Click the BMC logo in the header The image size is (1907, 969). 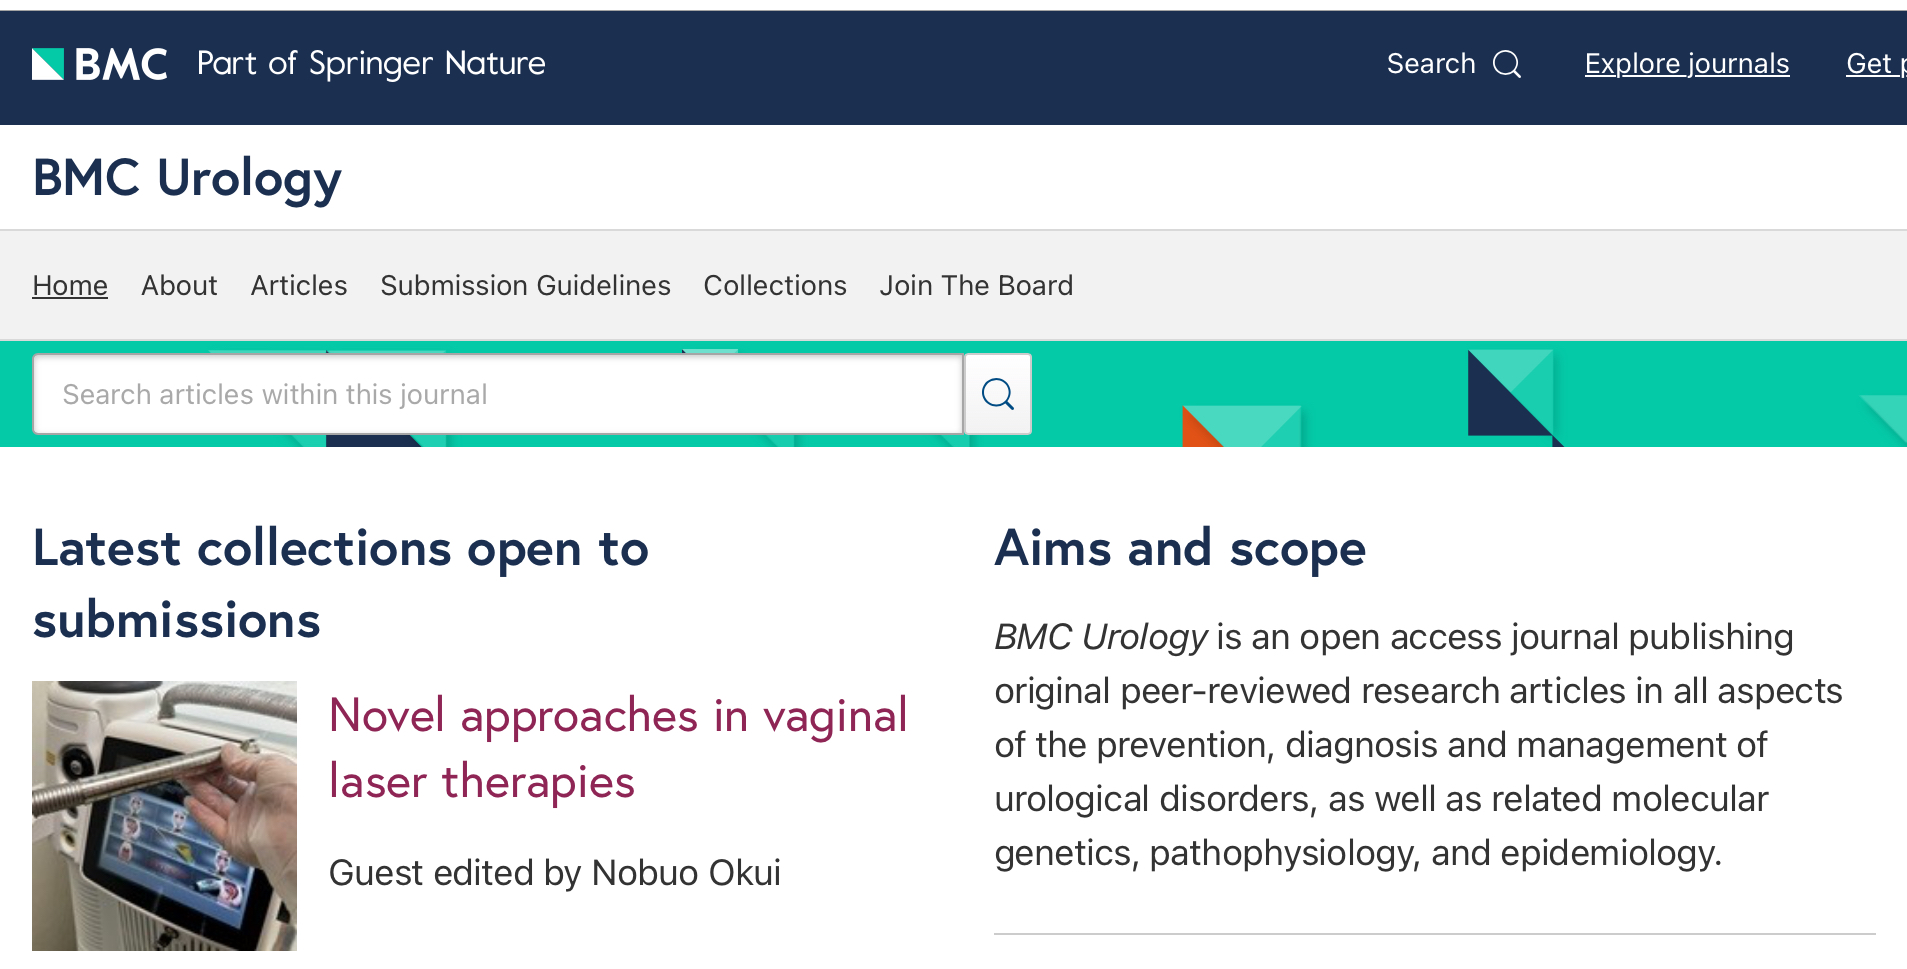pyautogui.click(x=100, y=64)
